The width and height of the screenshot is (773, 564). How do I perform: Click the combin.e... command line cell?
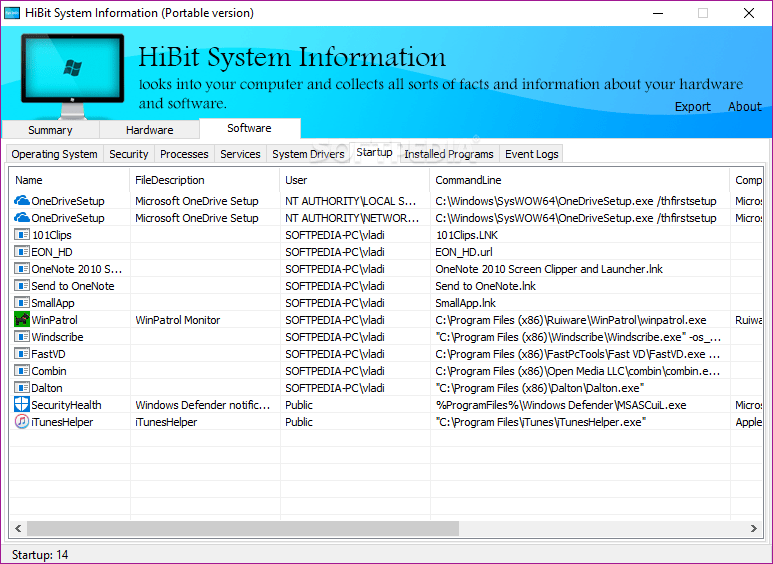click(x=578, y=371)
